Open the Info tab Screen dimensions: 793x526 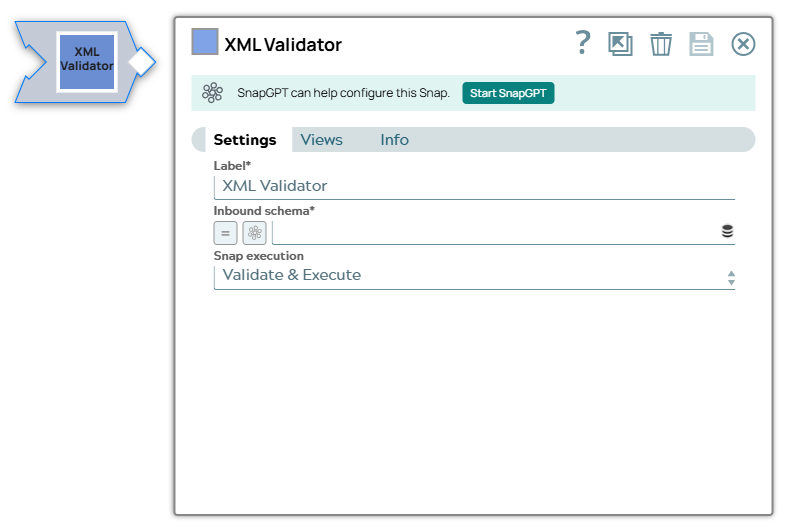pyautogui.click(x=394, y=140)
